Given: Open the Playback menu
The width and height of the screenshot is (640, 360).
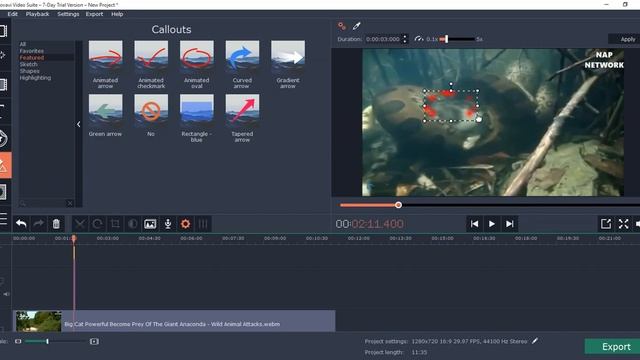Looking at the screenshot, I should click(37, 14).
